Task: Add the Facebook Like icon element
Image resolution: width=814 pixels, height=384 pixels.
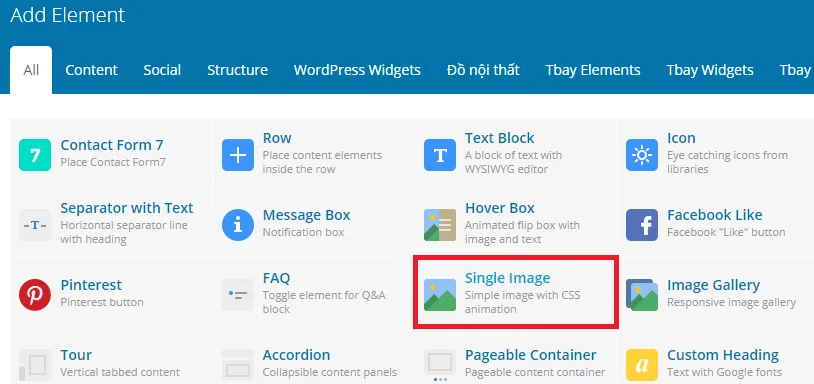Action: 642,225
